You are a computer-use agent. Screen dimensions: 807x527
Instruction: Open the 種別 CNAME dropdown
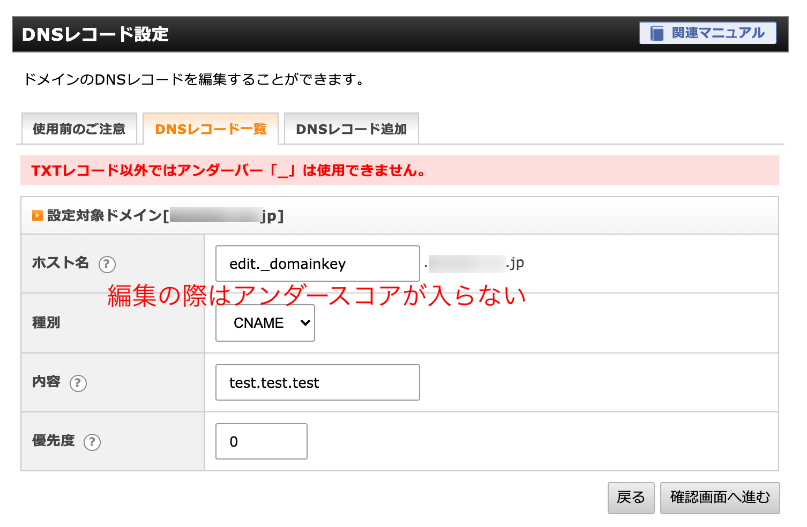(x=265, y=323)
